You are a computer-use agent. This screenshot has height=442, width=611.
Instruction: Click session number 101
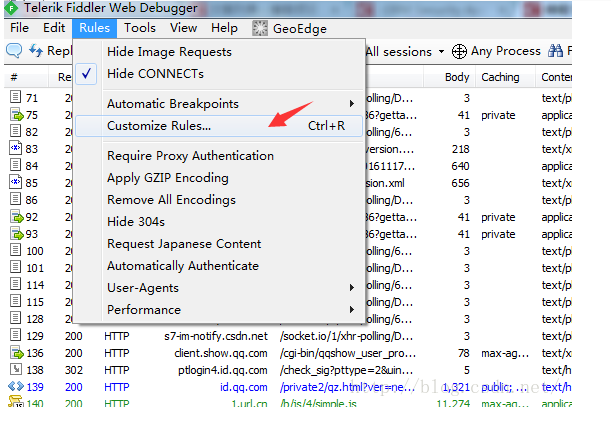click(35, 268)
